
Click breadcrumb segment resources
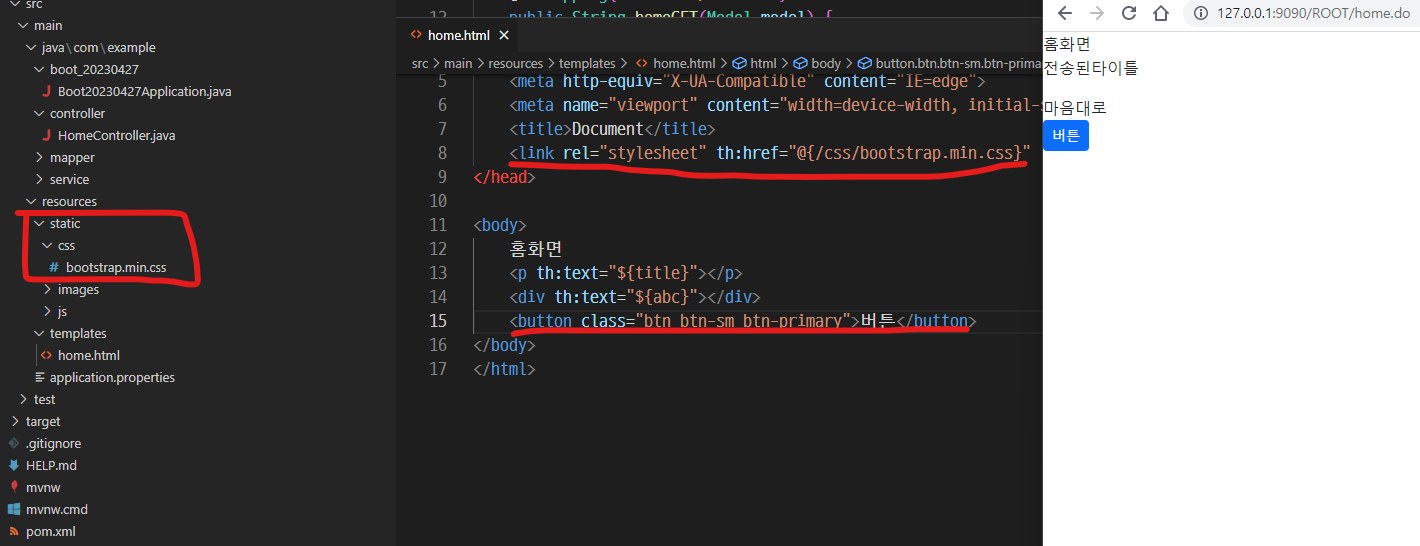(x=516, y=63)
